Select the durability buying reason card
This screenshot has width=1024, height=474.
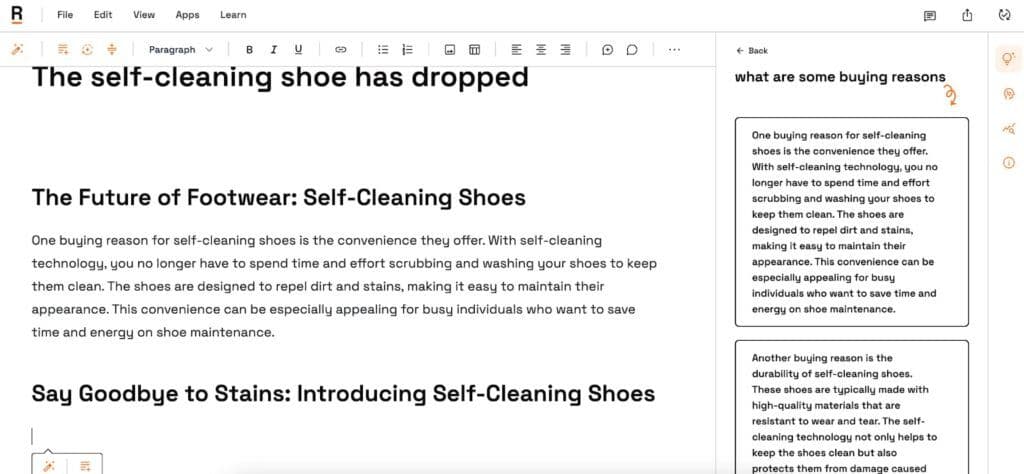click(852, 407)
